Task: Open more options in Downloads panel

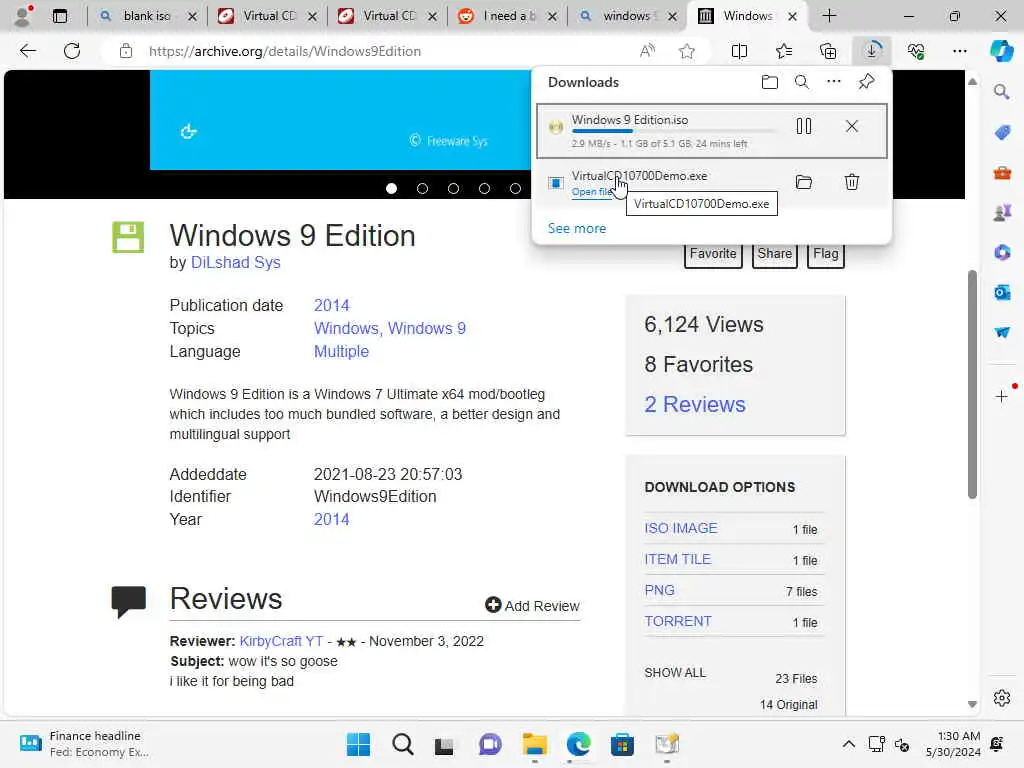Action: pos(834,82)
